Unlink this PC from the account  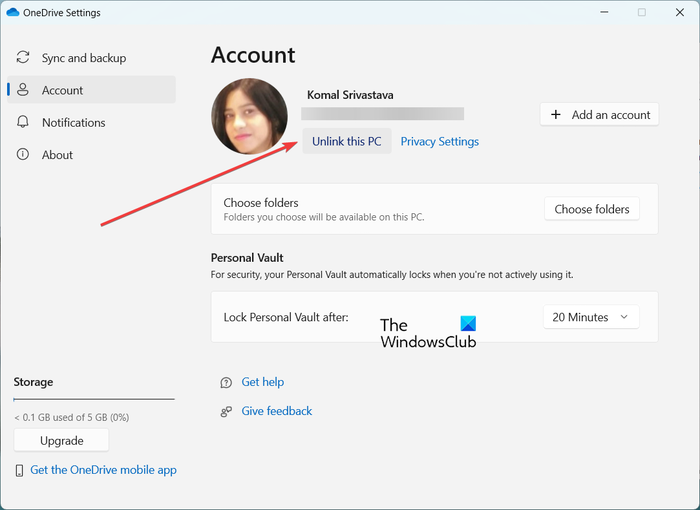[x=347, y=141]
